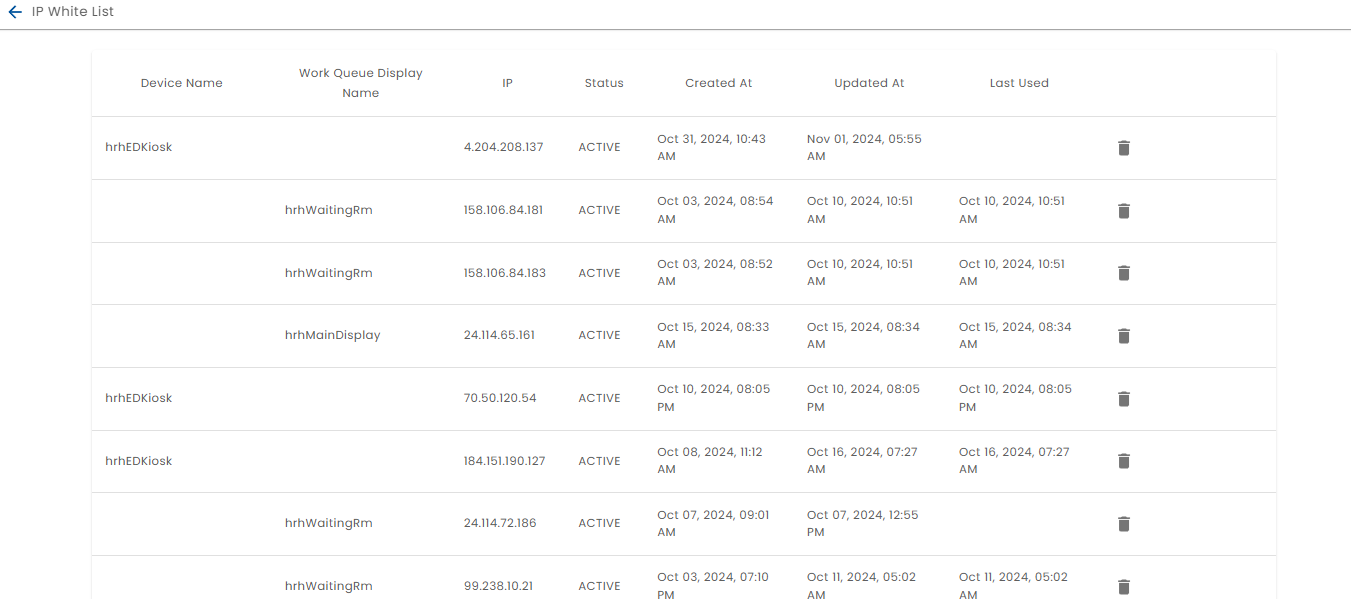
Task: Click the IP address 4.204.208.137
Action: pyautogui.click(x=503, y=147)
